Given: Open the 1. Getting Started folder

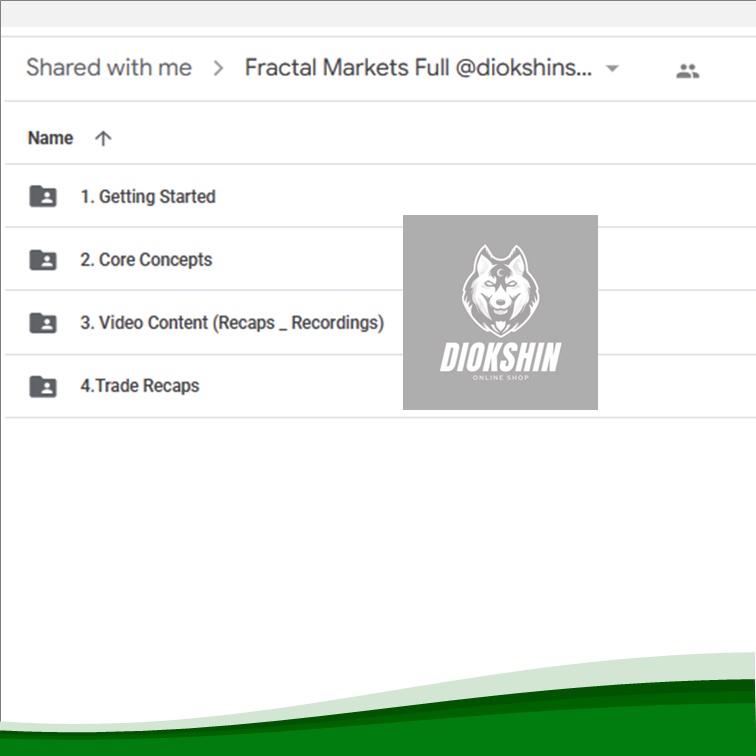Looking at the screenshot, I should (148, 197).
